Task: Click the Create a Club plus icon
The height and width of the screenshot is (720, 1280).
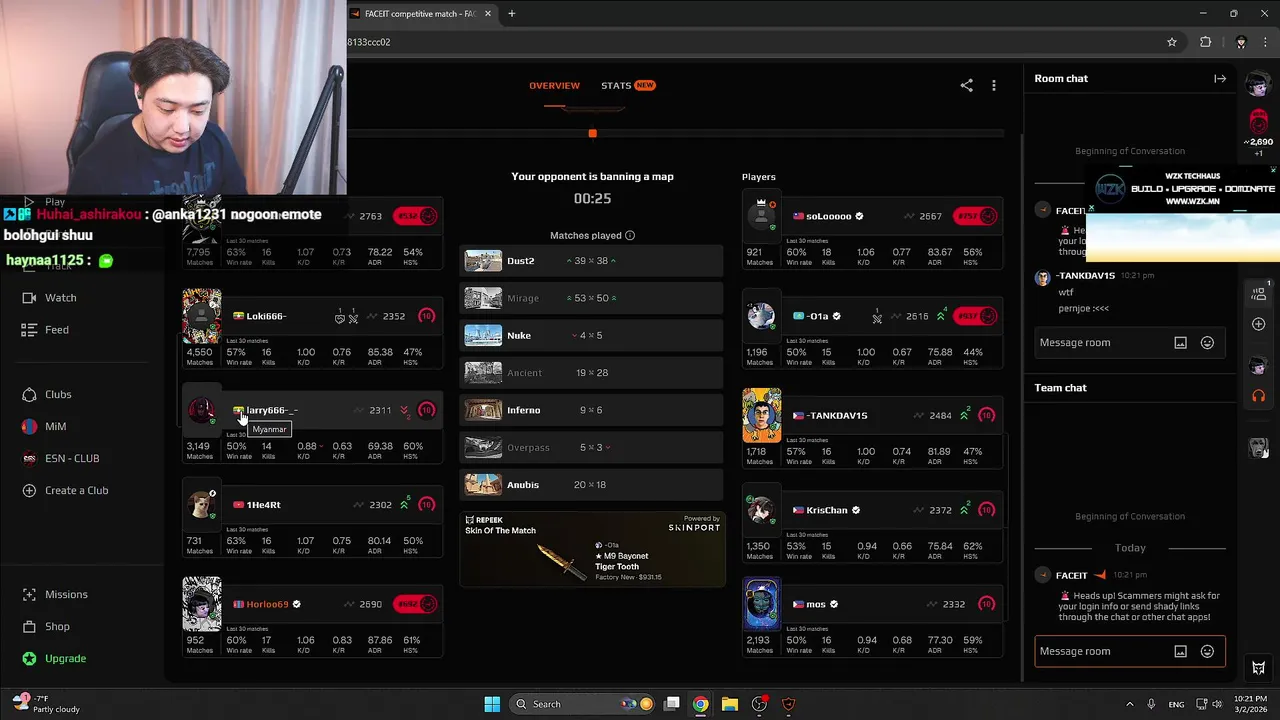Action: pos(29,491)
